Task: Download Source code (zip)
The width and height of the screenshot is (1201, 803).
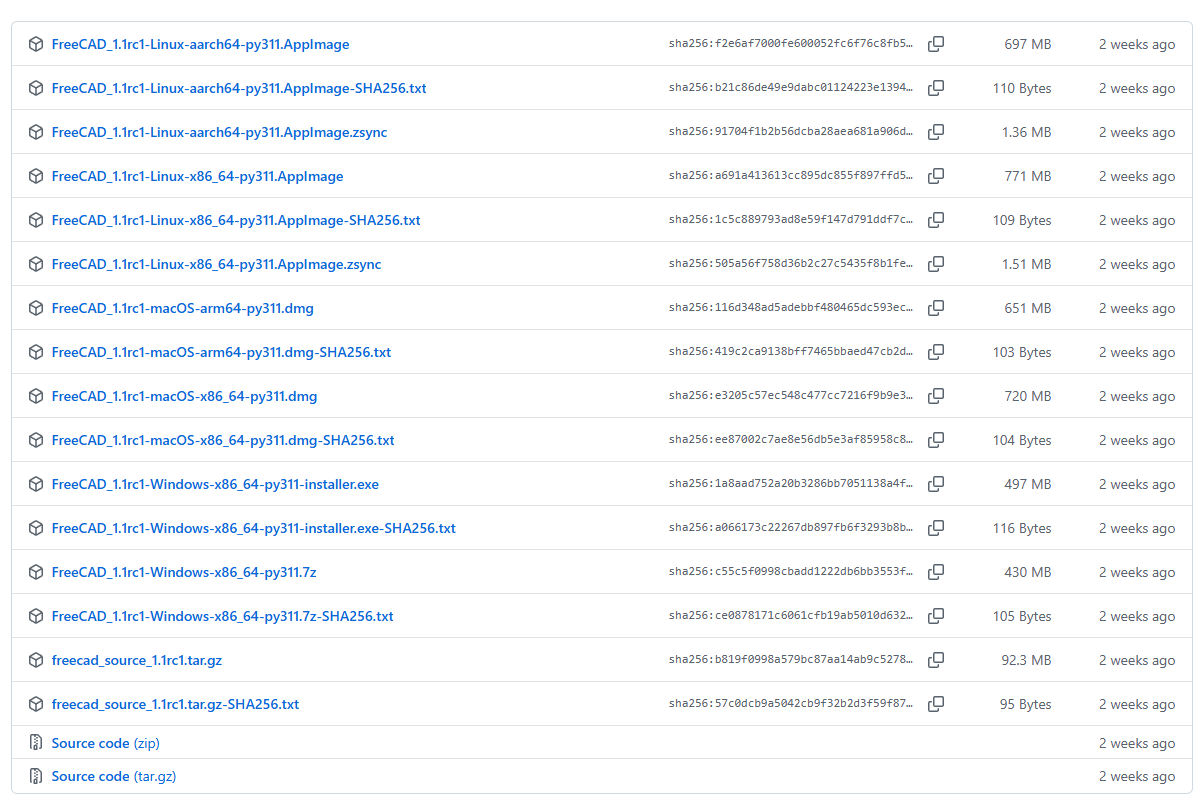Action: click(x=106, y=743)
